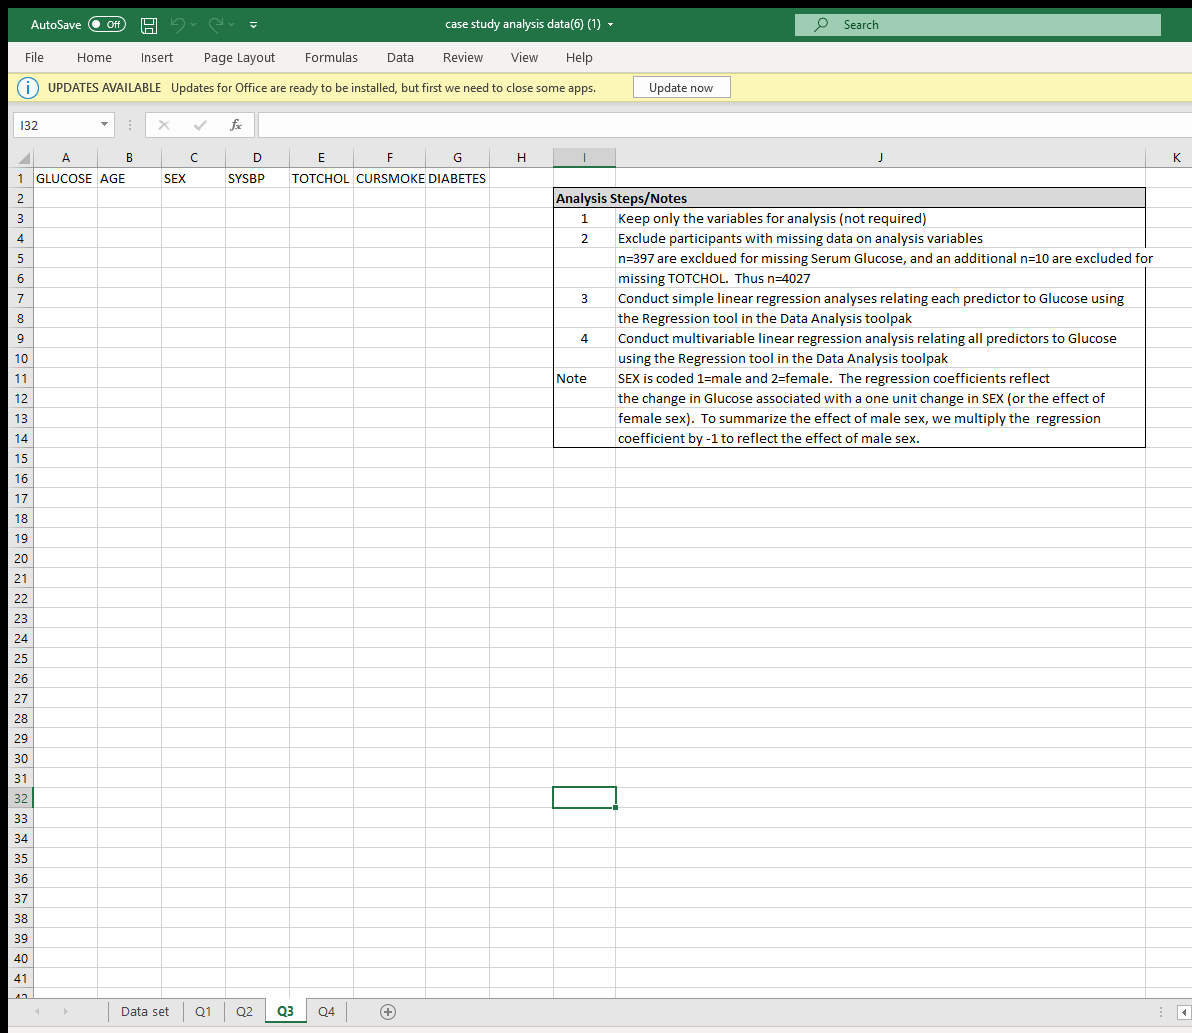Open the Page Layout ribbon tab

click(x=239, y=58)
